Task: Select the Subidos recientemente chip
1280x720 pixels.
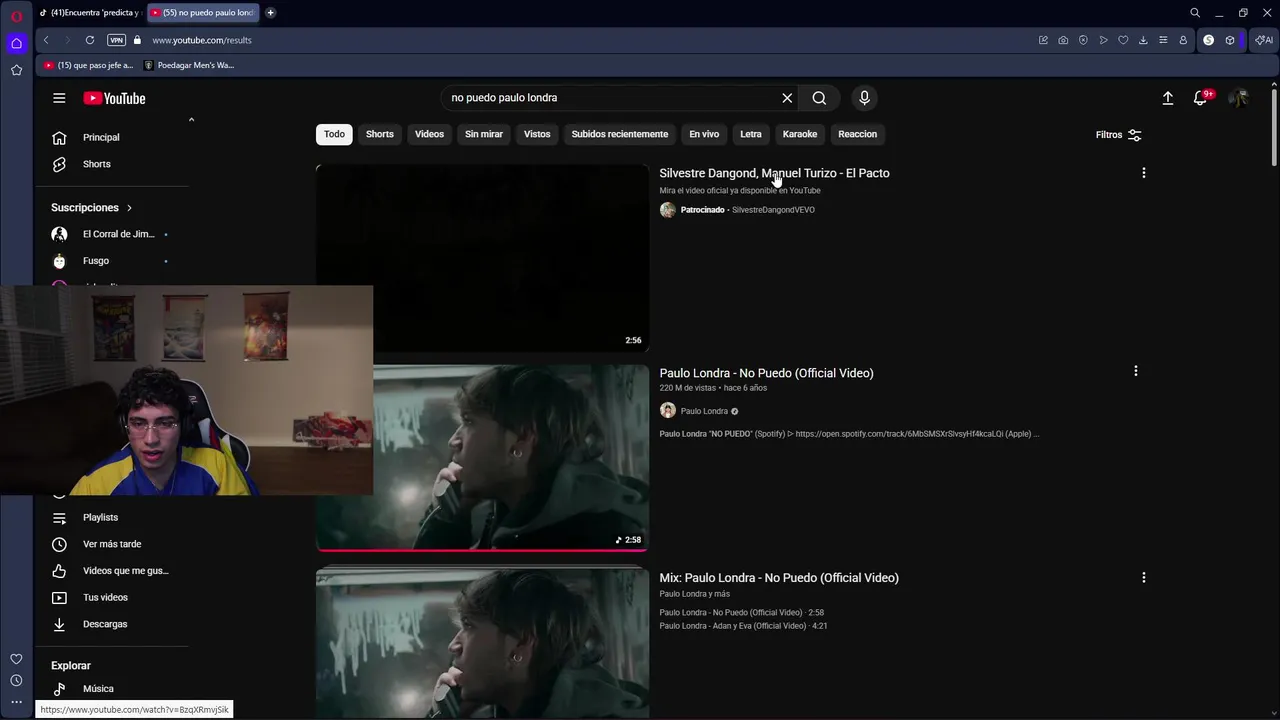Action: point(619,134)
